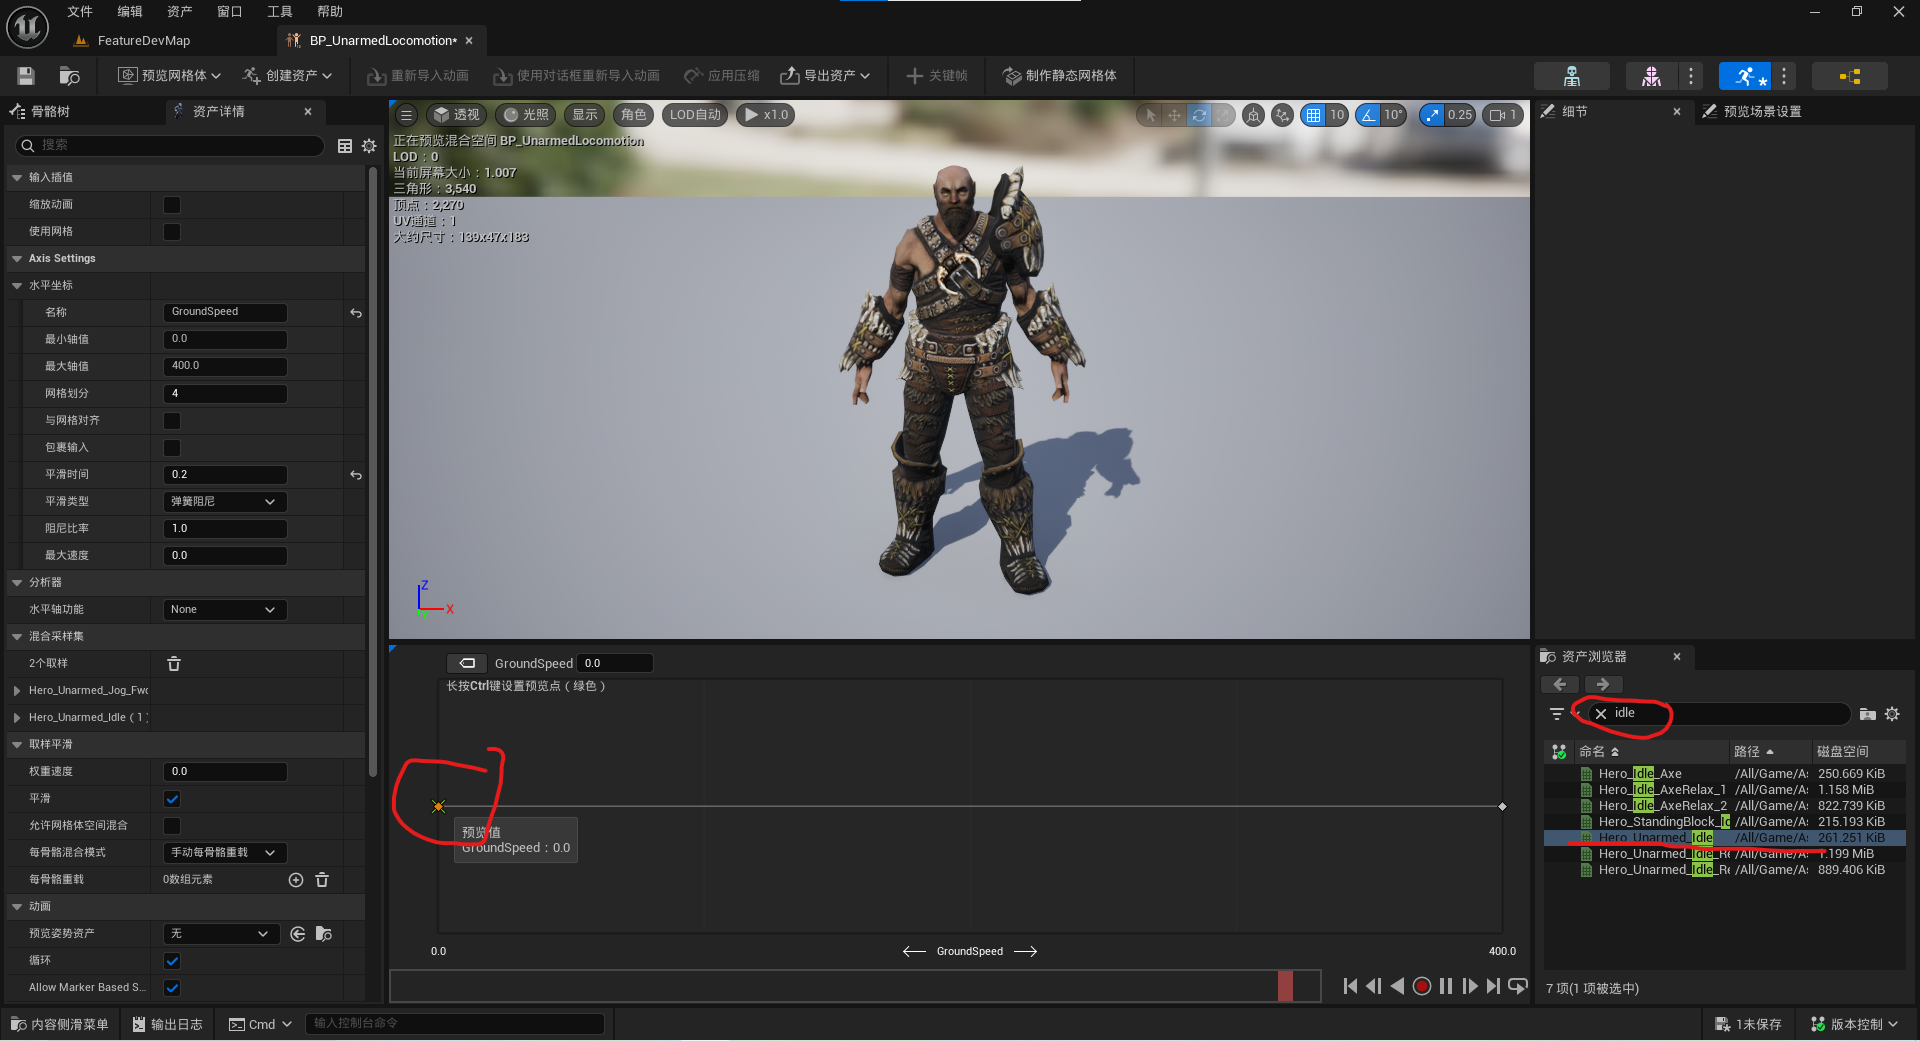Switch to Skeletal Mesh editing mode icon
This screenshot has width=1920, height=1041.
[x=1651, y=76]
